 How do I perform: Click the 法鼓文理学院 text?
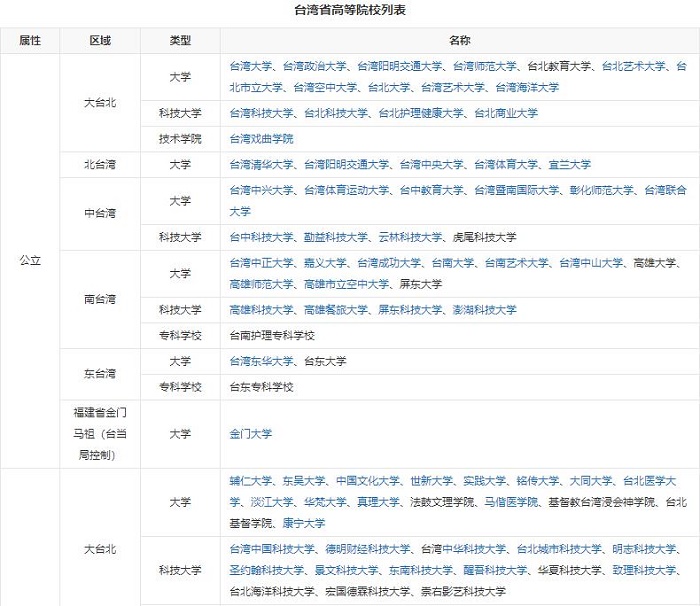pos(442,502)
